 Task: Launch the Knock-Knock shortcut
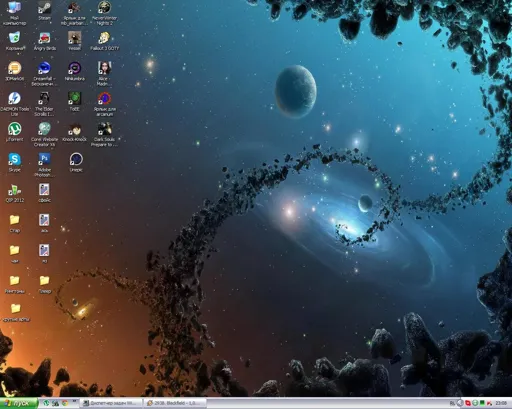(74, 132)
